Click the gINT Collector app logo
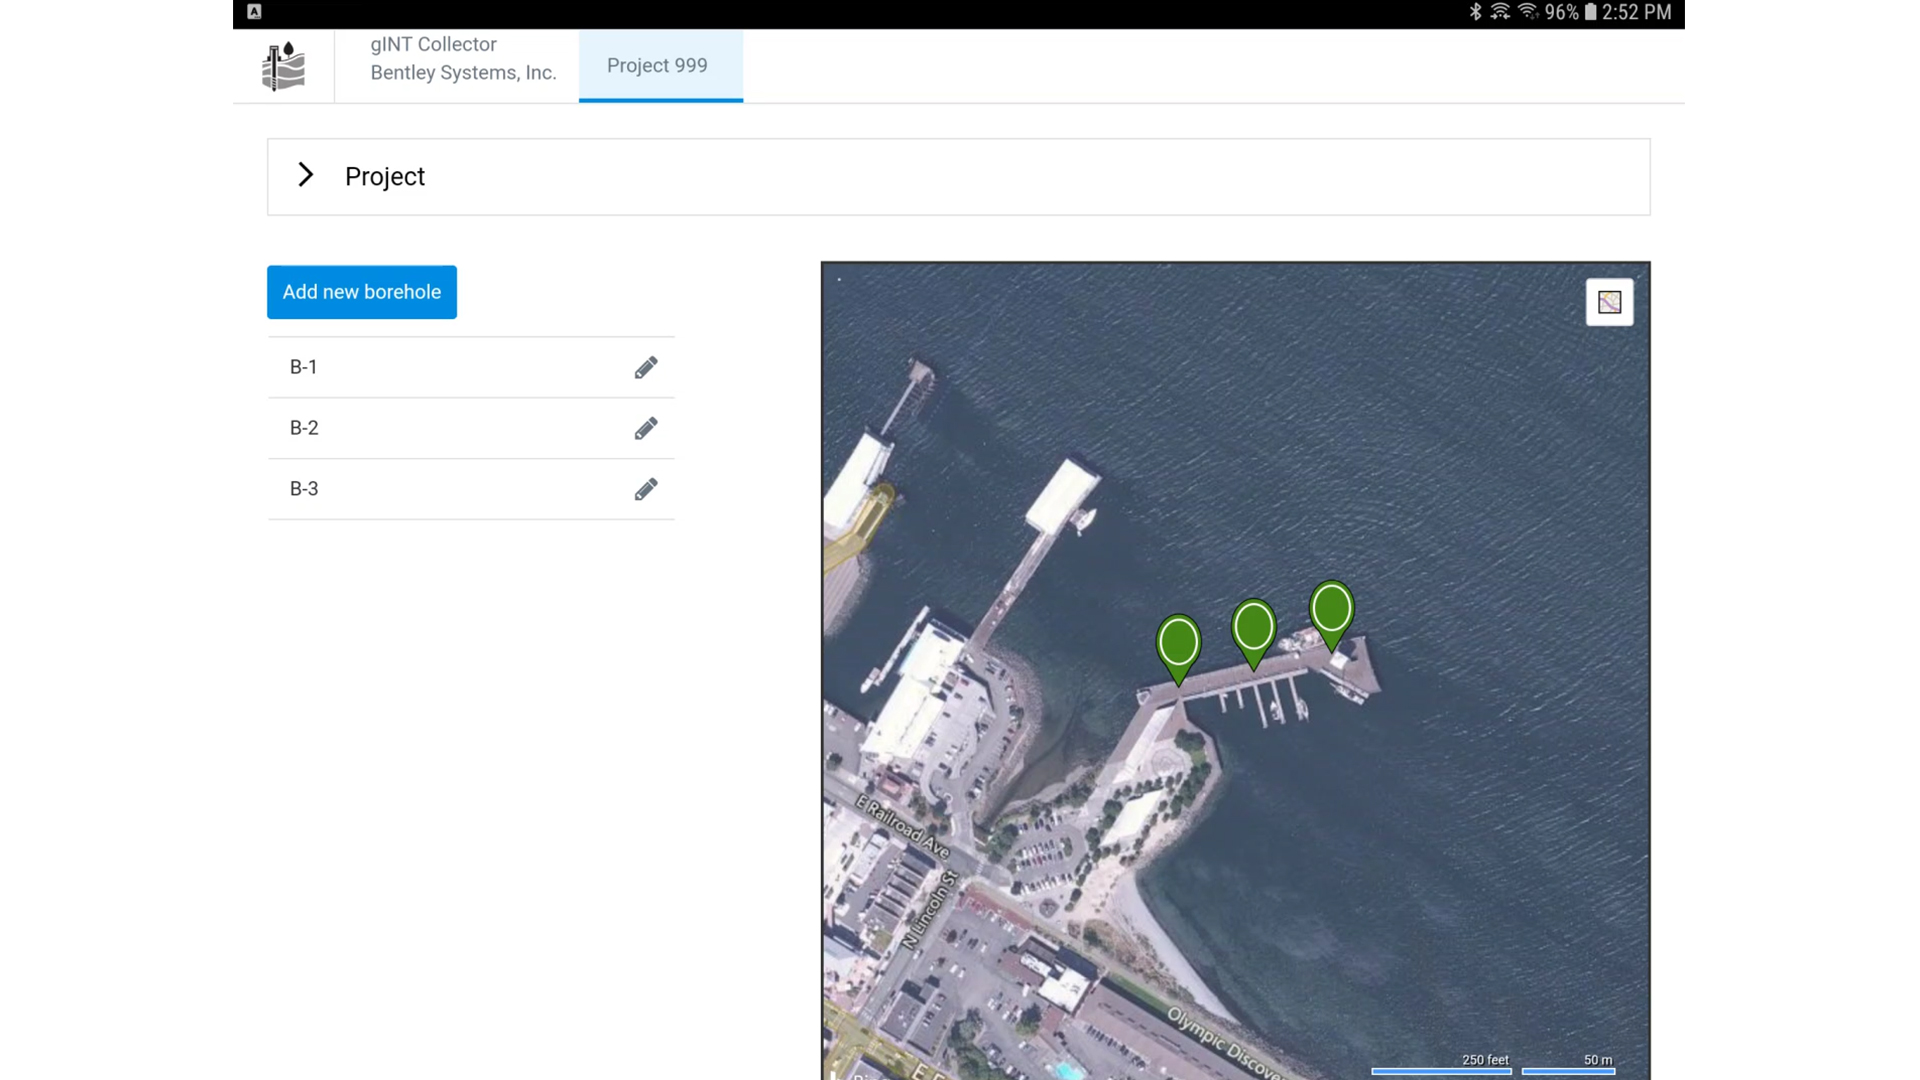Screen dimensions: 1920x1080 point(283,66)
